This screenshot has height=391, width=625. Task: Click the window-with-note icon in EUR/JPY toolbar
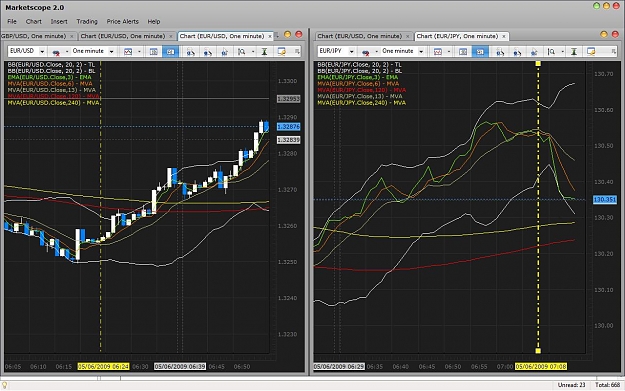coord(591,52)
